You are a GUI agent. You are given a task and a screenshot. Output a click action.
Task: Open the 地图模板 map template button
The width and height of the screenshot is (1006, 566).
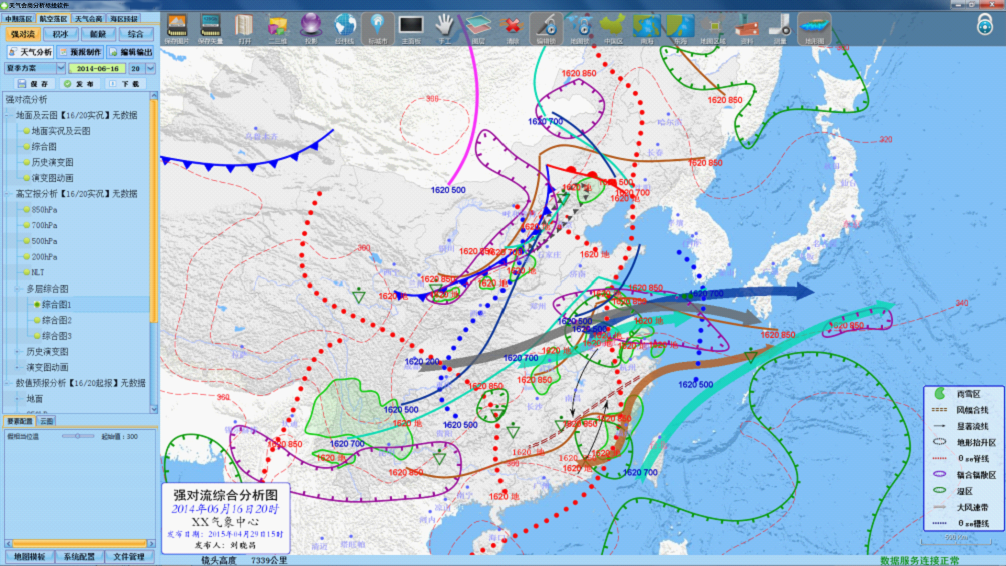[30, 557]
